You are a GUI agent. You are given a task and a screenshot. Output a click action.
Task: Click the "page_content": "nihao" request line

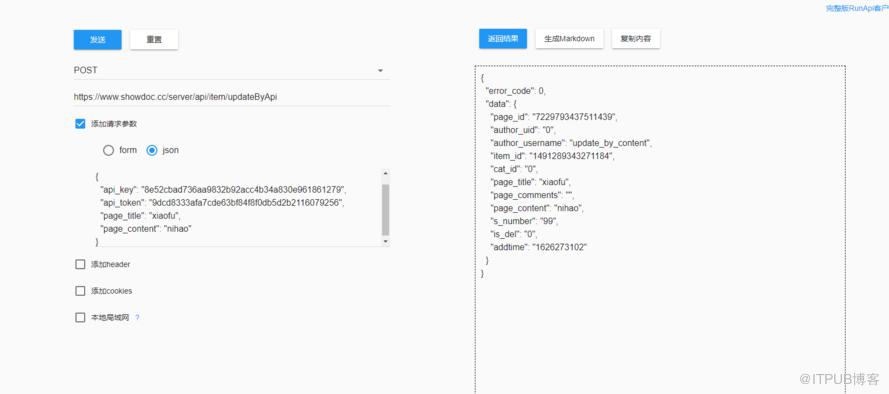point(146,228)
